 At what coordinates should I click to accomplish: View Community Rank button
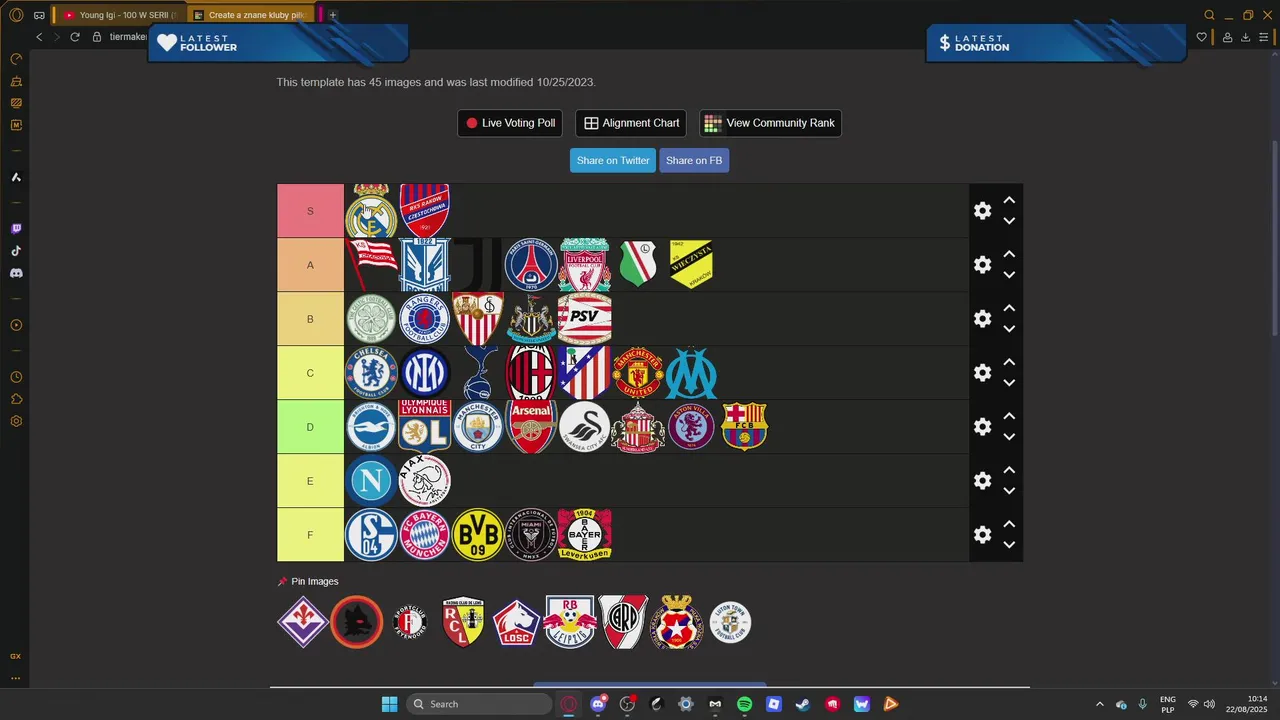click(x=770, y=123)
